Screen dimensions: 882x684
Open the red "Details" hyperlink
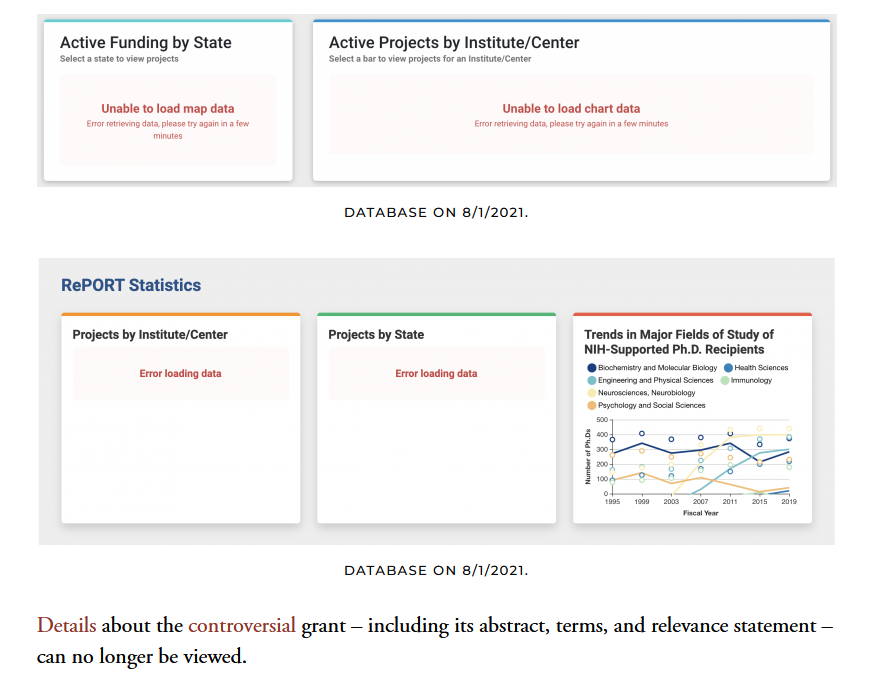(x=66, y=626)
